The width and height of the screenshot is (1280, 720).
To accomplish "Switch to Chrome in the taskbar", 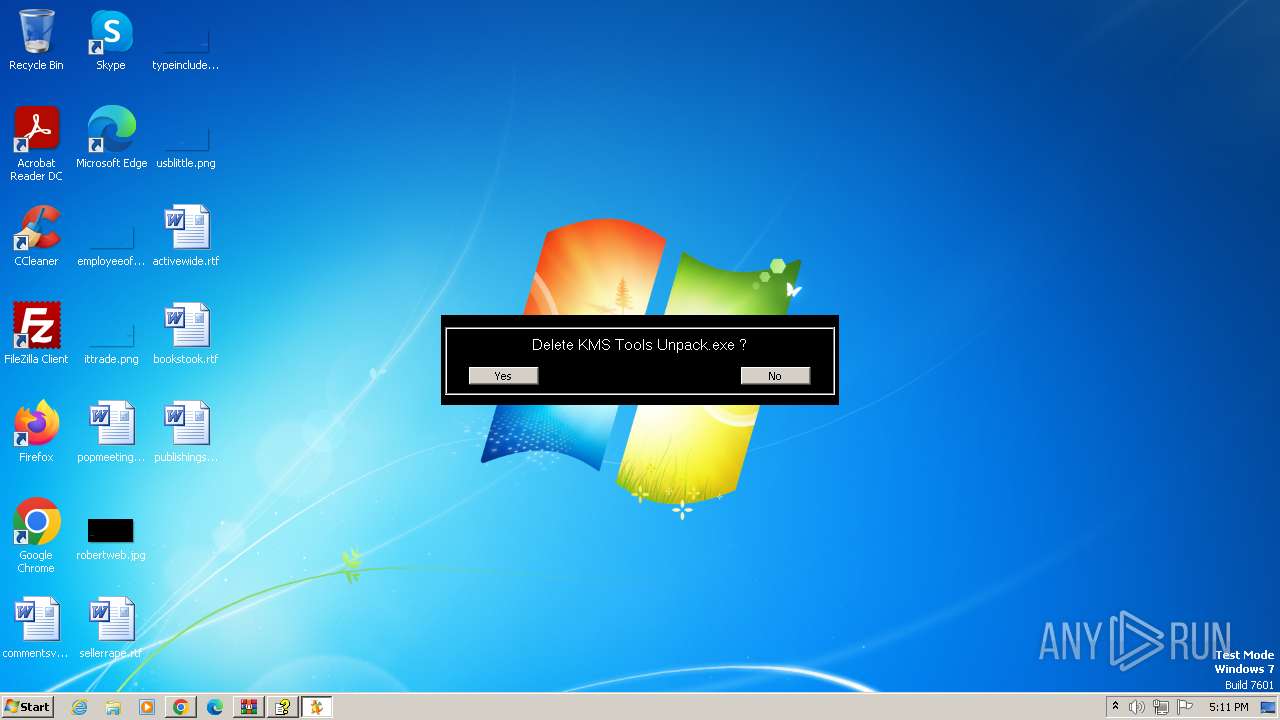I will pyautogui.click(x=181, y=707).
